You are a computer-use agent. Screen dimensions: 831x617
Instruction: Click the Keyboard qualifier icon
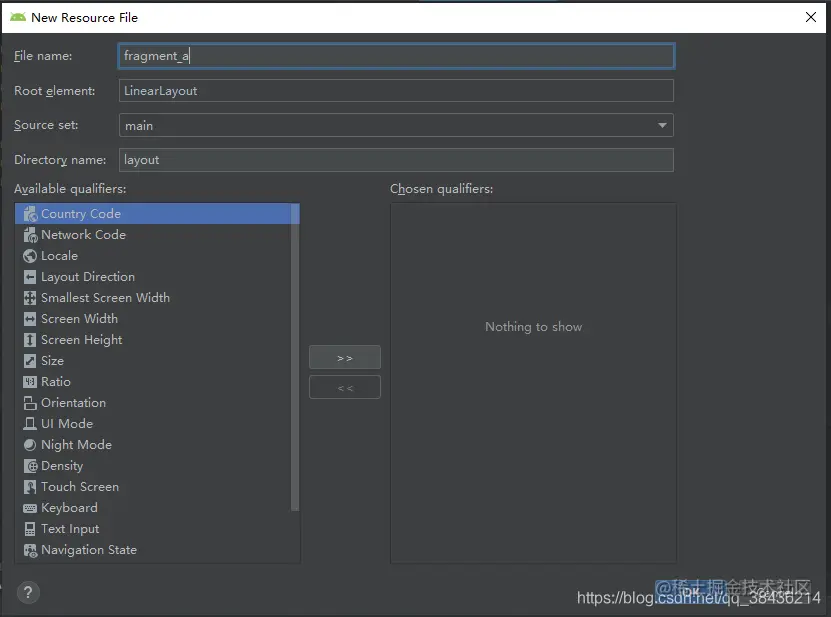(x=30, y=508)
